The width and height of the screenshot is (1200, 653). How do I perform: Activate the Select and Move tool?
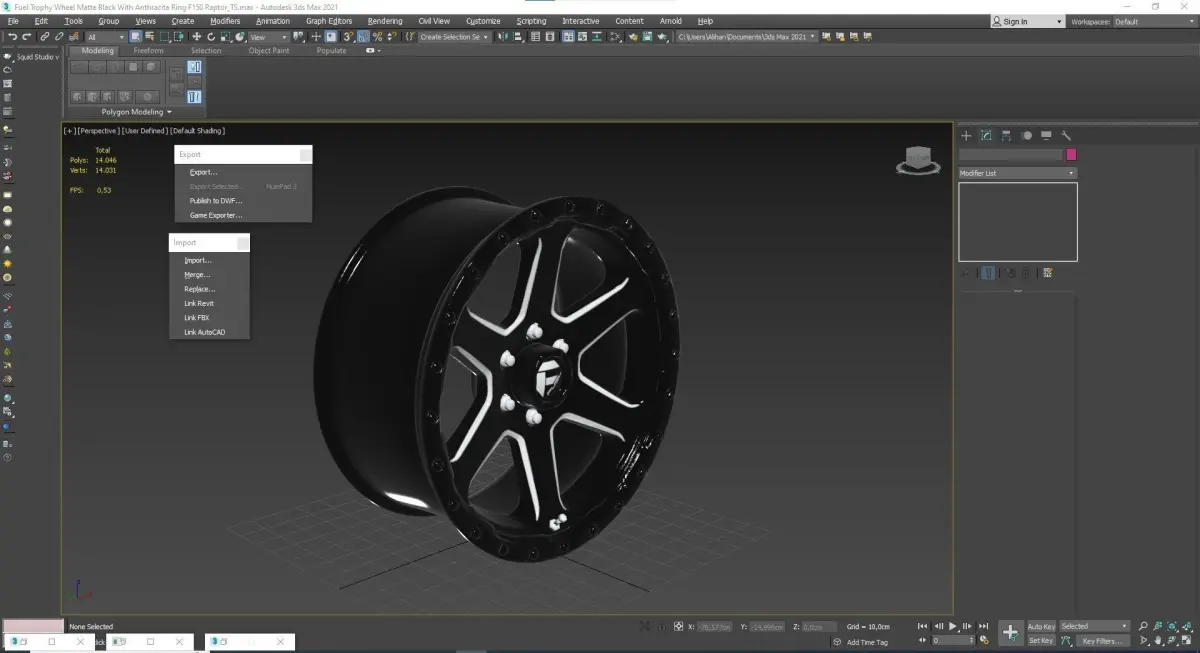197,37
